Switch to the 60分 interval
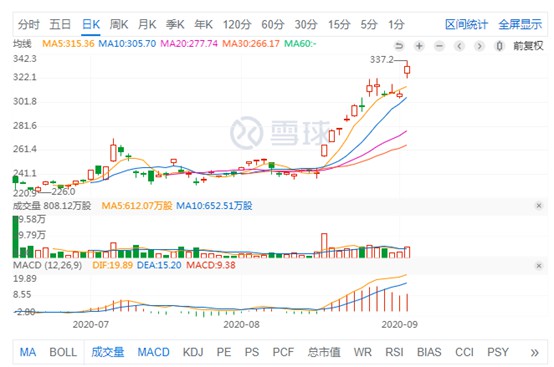 pos(273,24)
